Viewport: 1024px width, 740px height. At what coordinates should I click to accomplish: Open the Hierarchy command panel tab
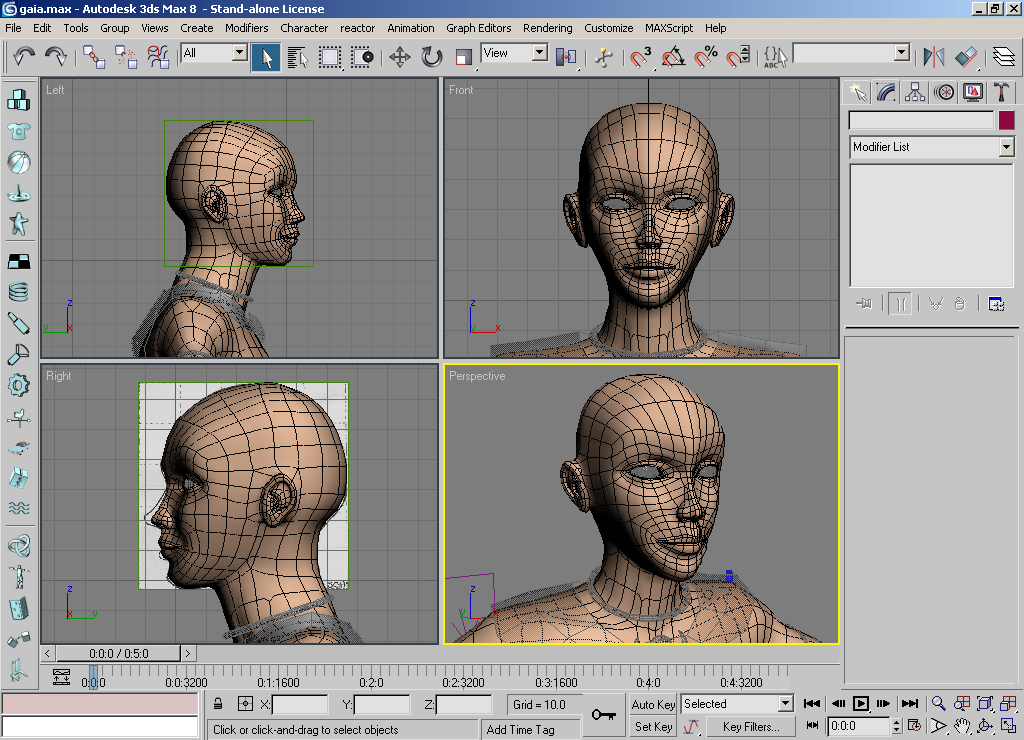915,92
